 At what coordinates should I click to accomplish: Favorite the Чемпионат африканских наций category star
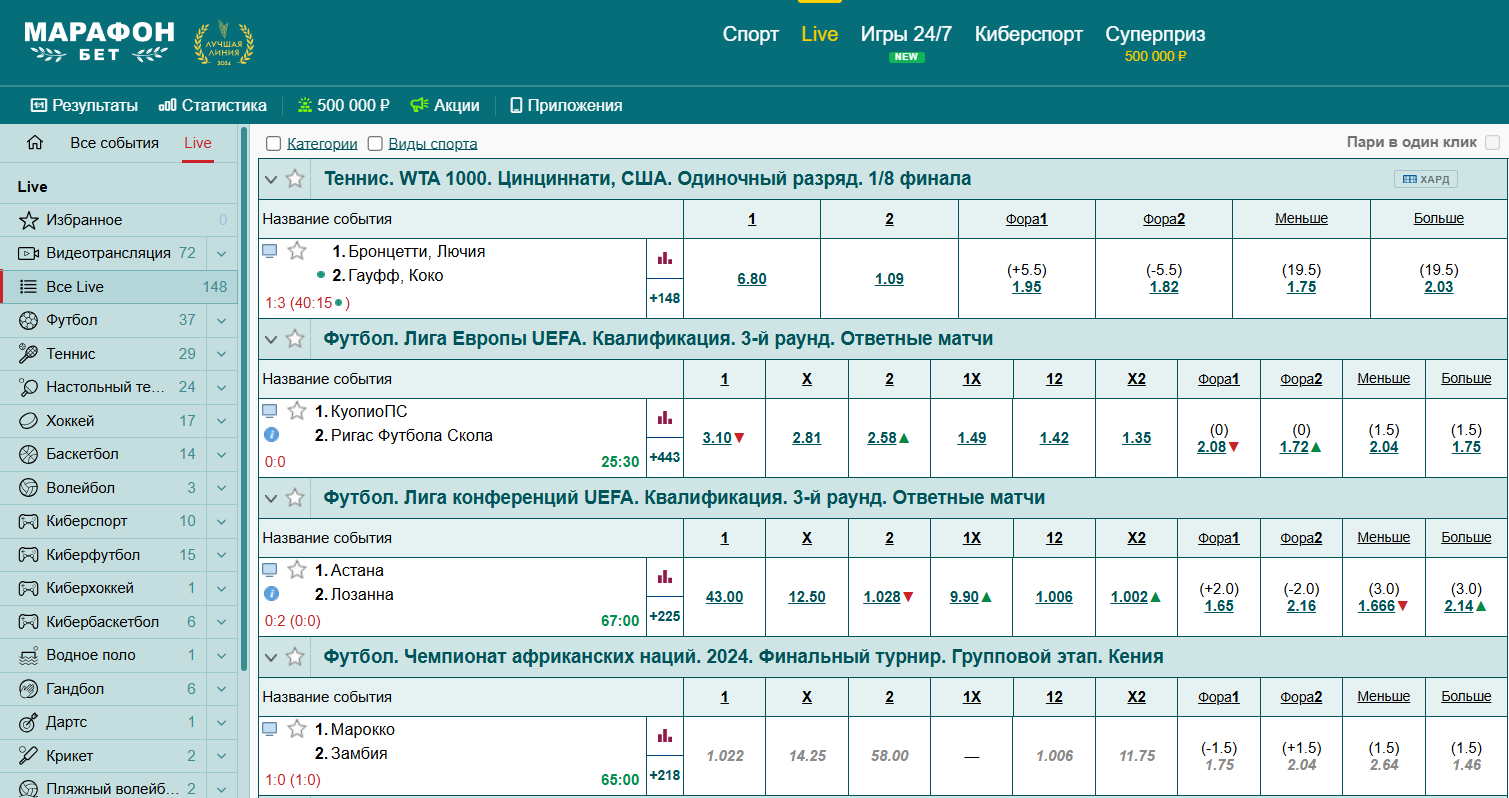coord(295,657)
